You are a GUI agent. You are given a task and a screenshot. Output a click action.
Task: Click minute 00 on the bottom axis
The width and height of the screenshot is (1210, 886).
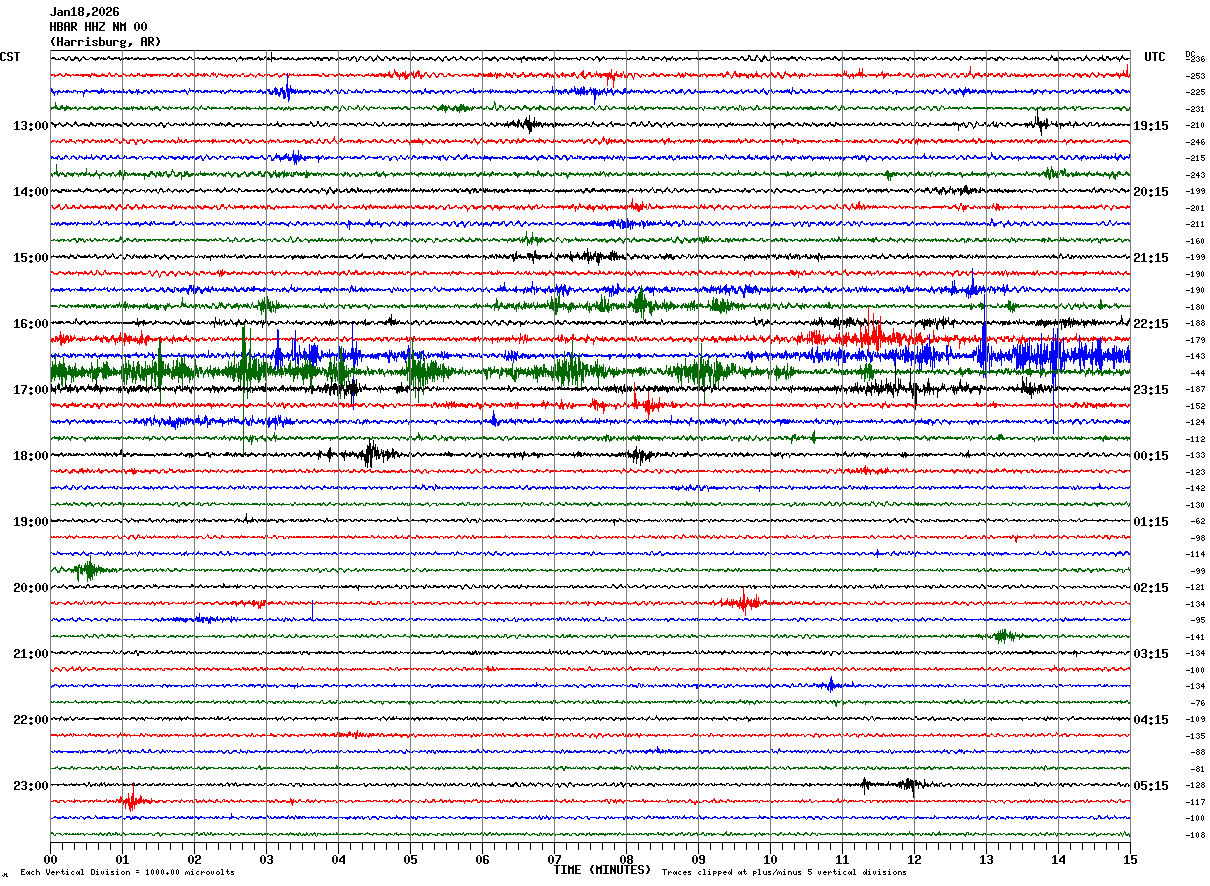pyautogui.click(x=51, y=859)
